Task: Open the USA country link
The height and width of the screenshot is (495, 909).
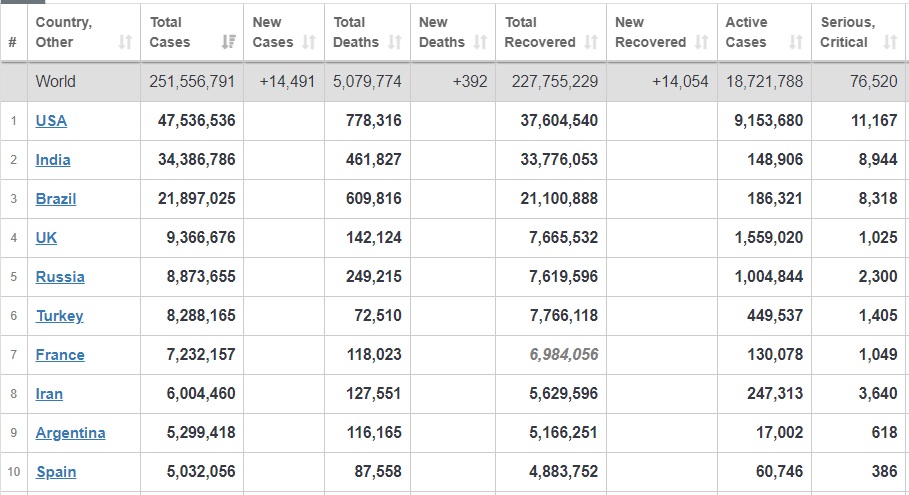Action: [x=51, y=121]
